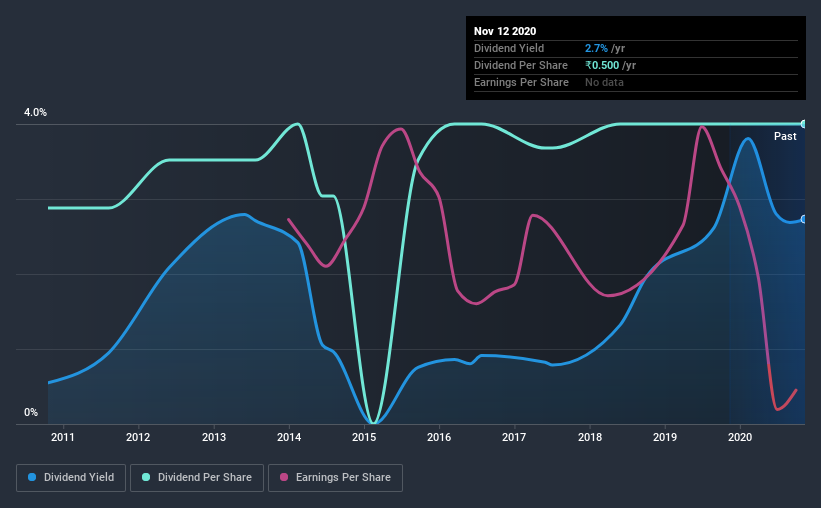This screenshot has width=821, height=508.
Task: Select the 2017 x-axis year label
Action: [x=514, y=437]
